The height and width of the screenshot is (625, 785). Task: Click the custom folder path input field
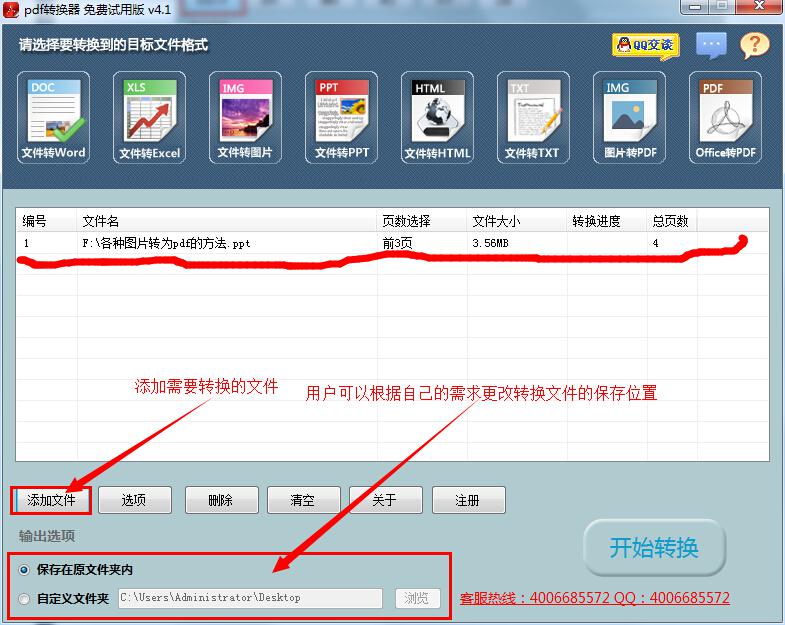point(250,598)
